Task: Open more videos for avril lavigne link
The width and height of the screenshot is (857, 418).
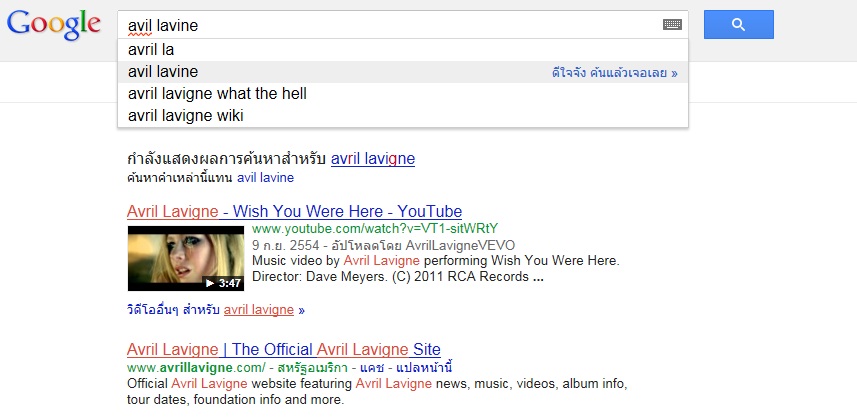Action: pos(216,310)
